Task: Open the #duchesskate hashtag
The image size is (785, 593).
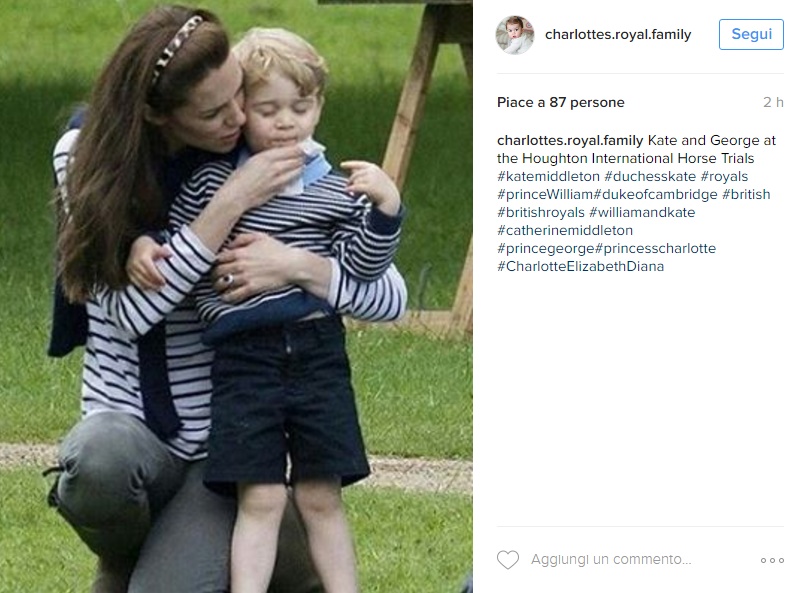Action: [650, 176]
